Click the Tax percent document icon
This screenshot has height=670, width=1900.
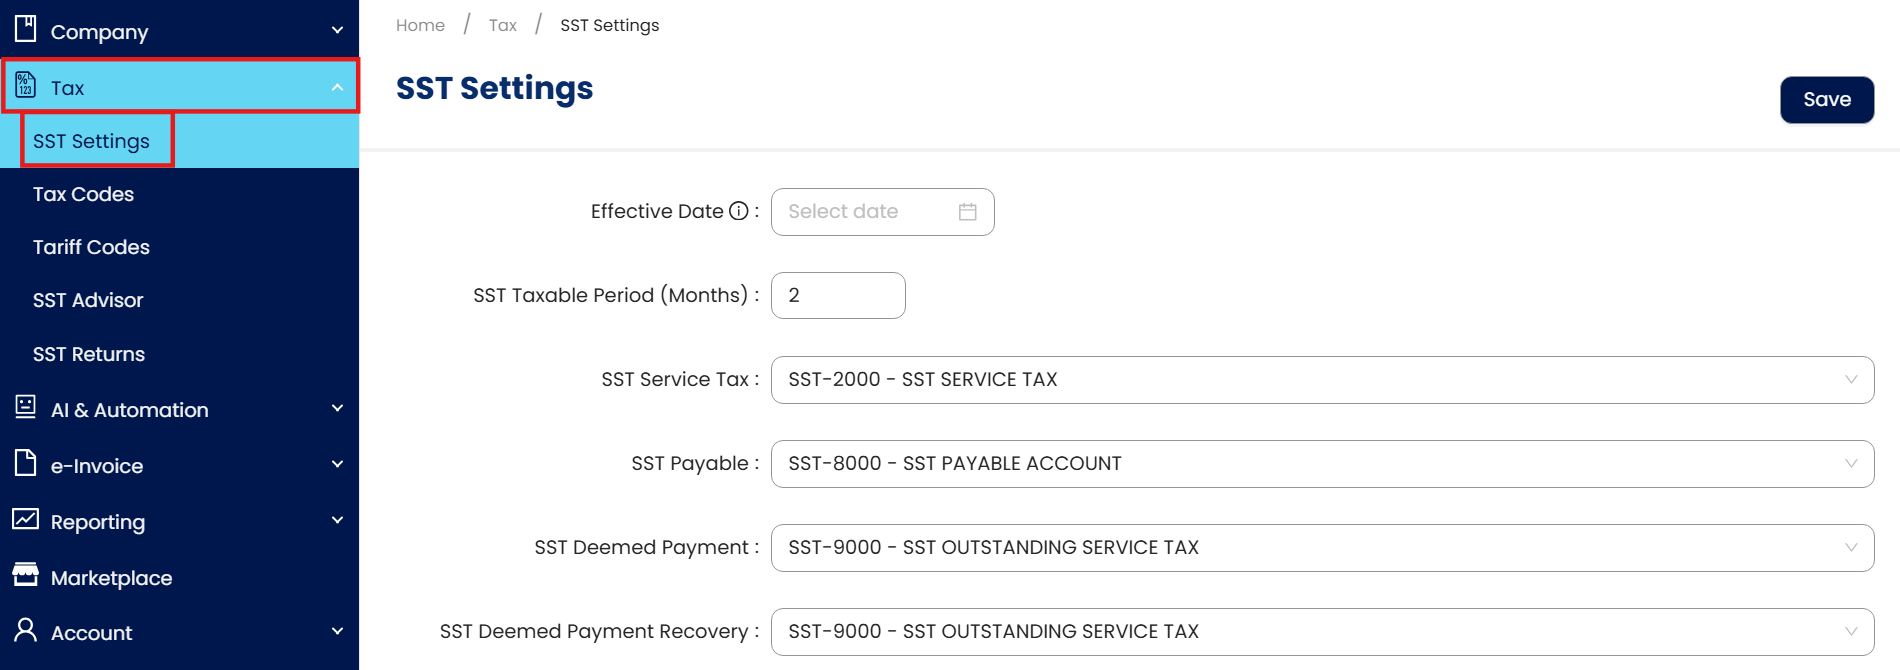[x=26, y=86]
